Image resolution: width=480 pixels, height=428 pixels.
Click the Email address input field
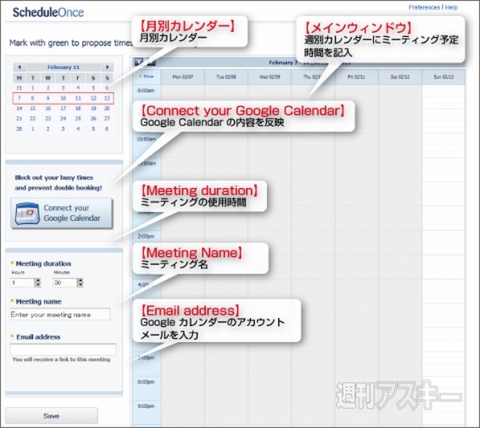click(63, 349)
